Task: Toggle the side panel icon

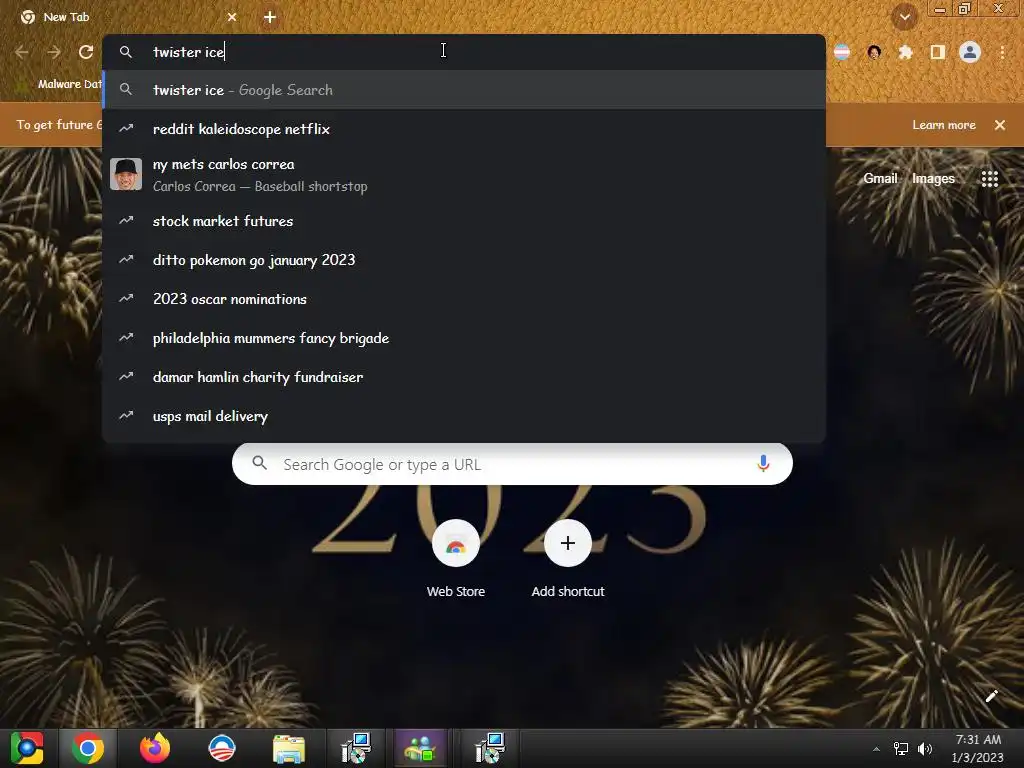Action: coord(938,52)
